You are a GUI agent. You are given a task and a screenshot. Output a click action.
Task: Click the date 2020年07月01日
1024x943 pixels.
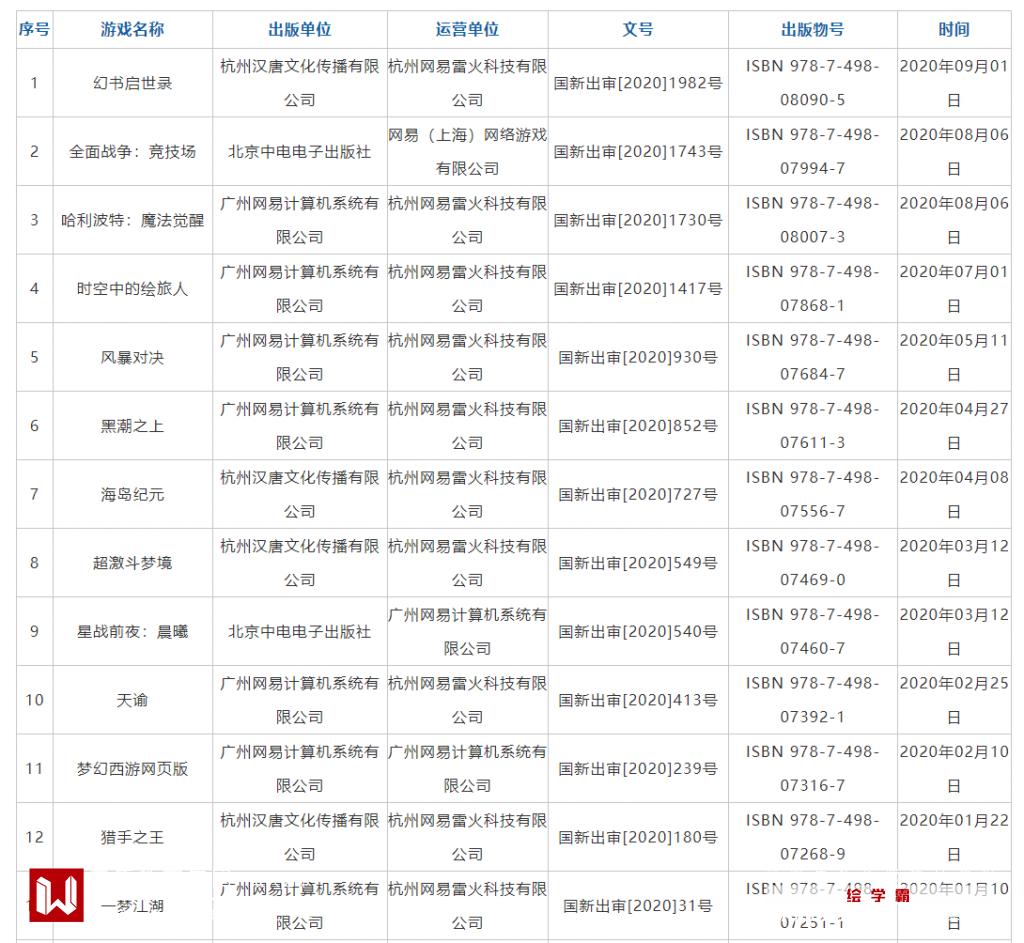(x=953, y=289)
